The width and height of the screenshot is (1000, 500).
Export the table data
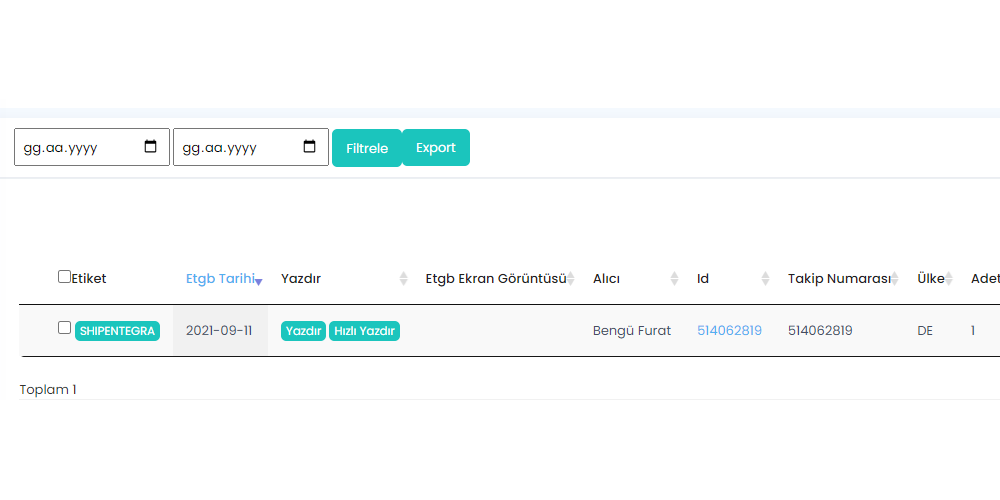pyautogui.click(x=436, y=147)
